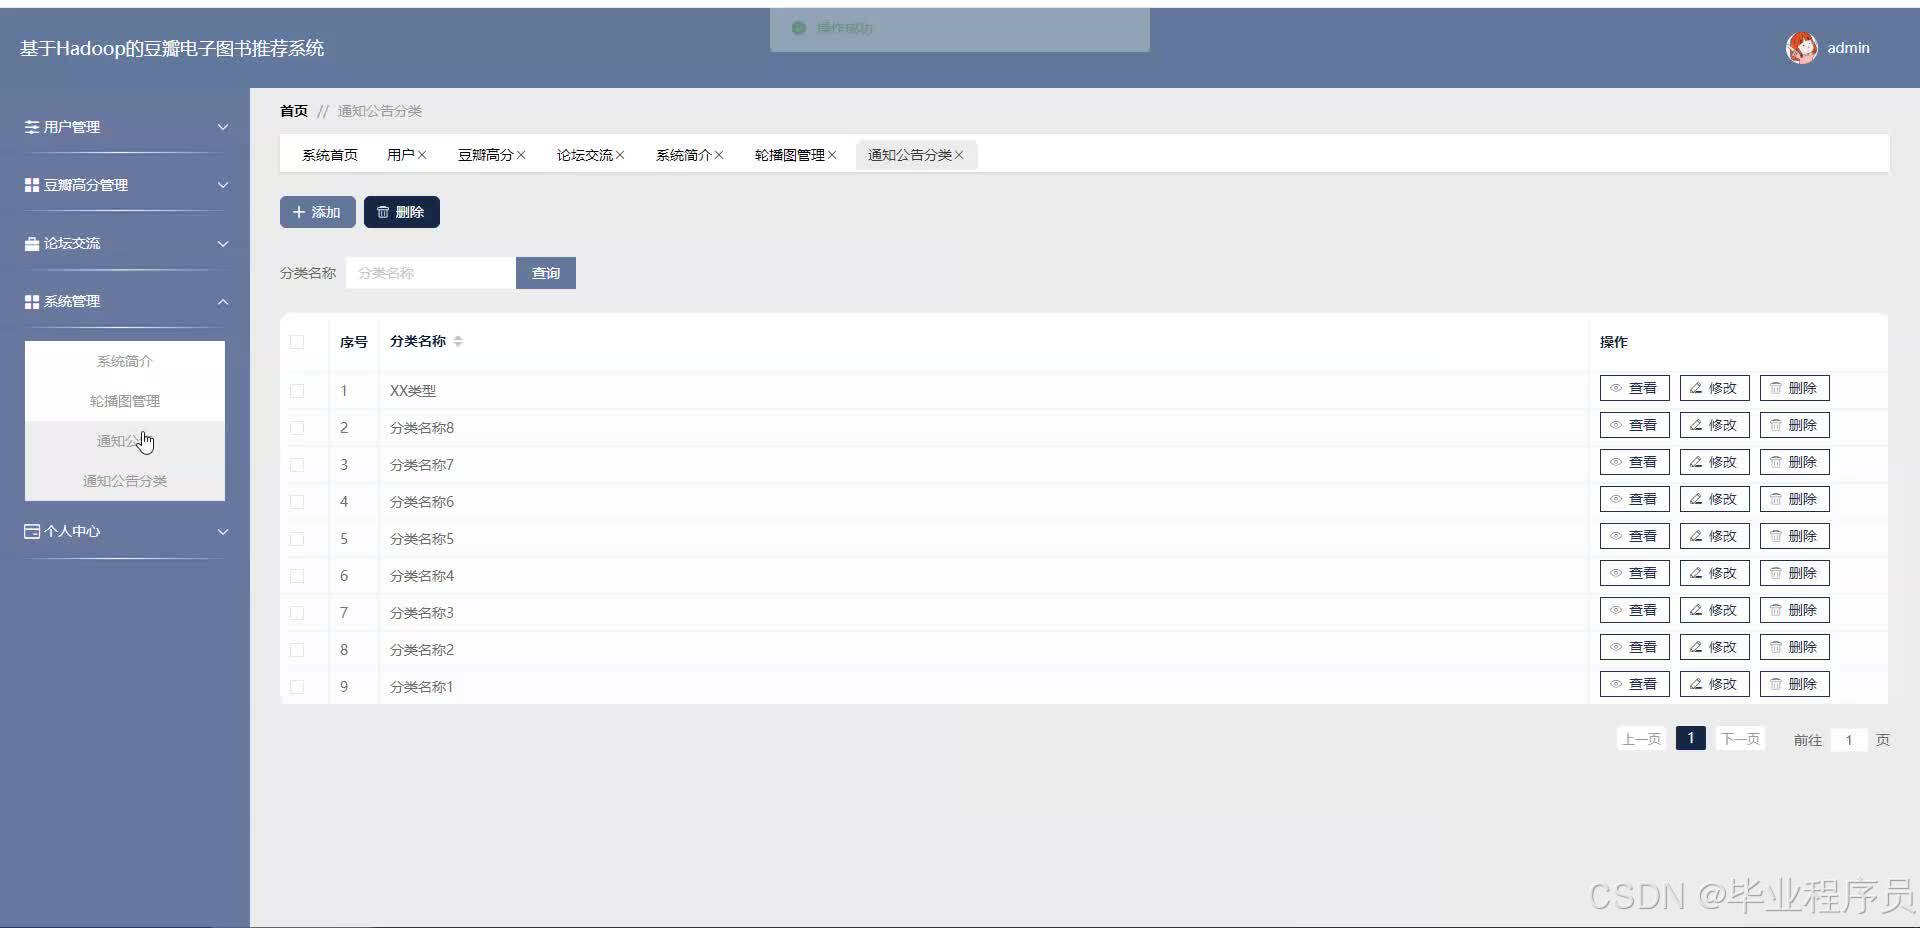Expand the 豆瓣高分管理 menu chevron
Screen dimensions: 1920x928
click(x=223, y=185)
